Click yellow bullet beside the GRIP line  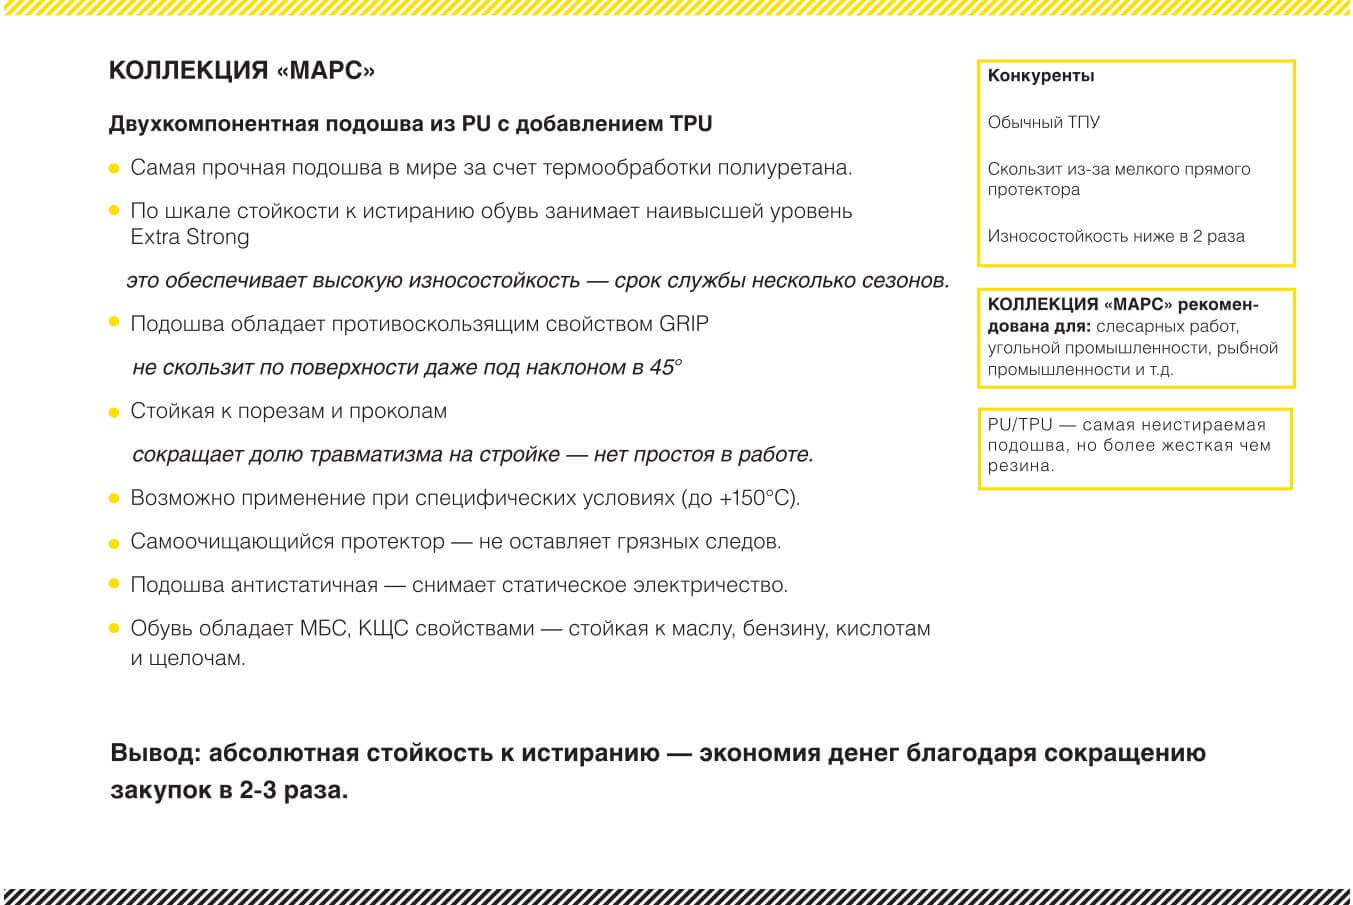pyautogui.click(x=115, y=323)
